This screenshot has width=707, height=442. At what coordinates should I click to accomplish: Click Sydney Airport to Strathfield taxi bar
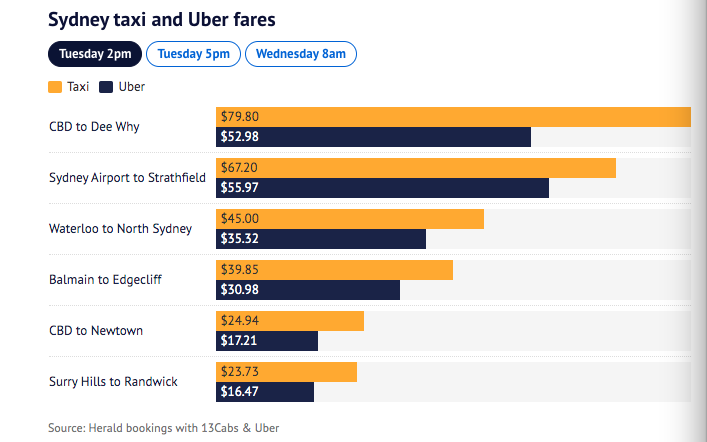click(416, 167)
